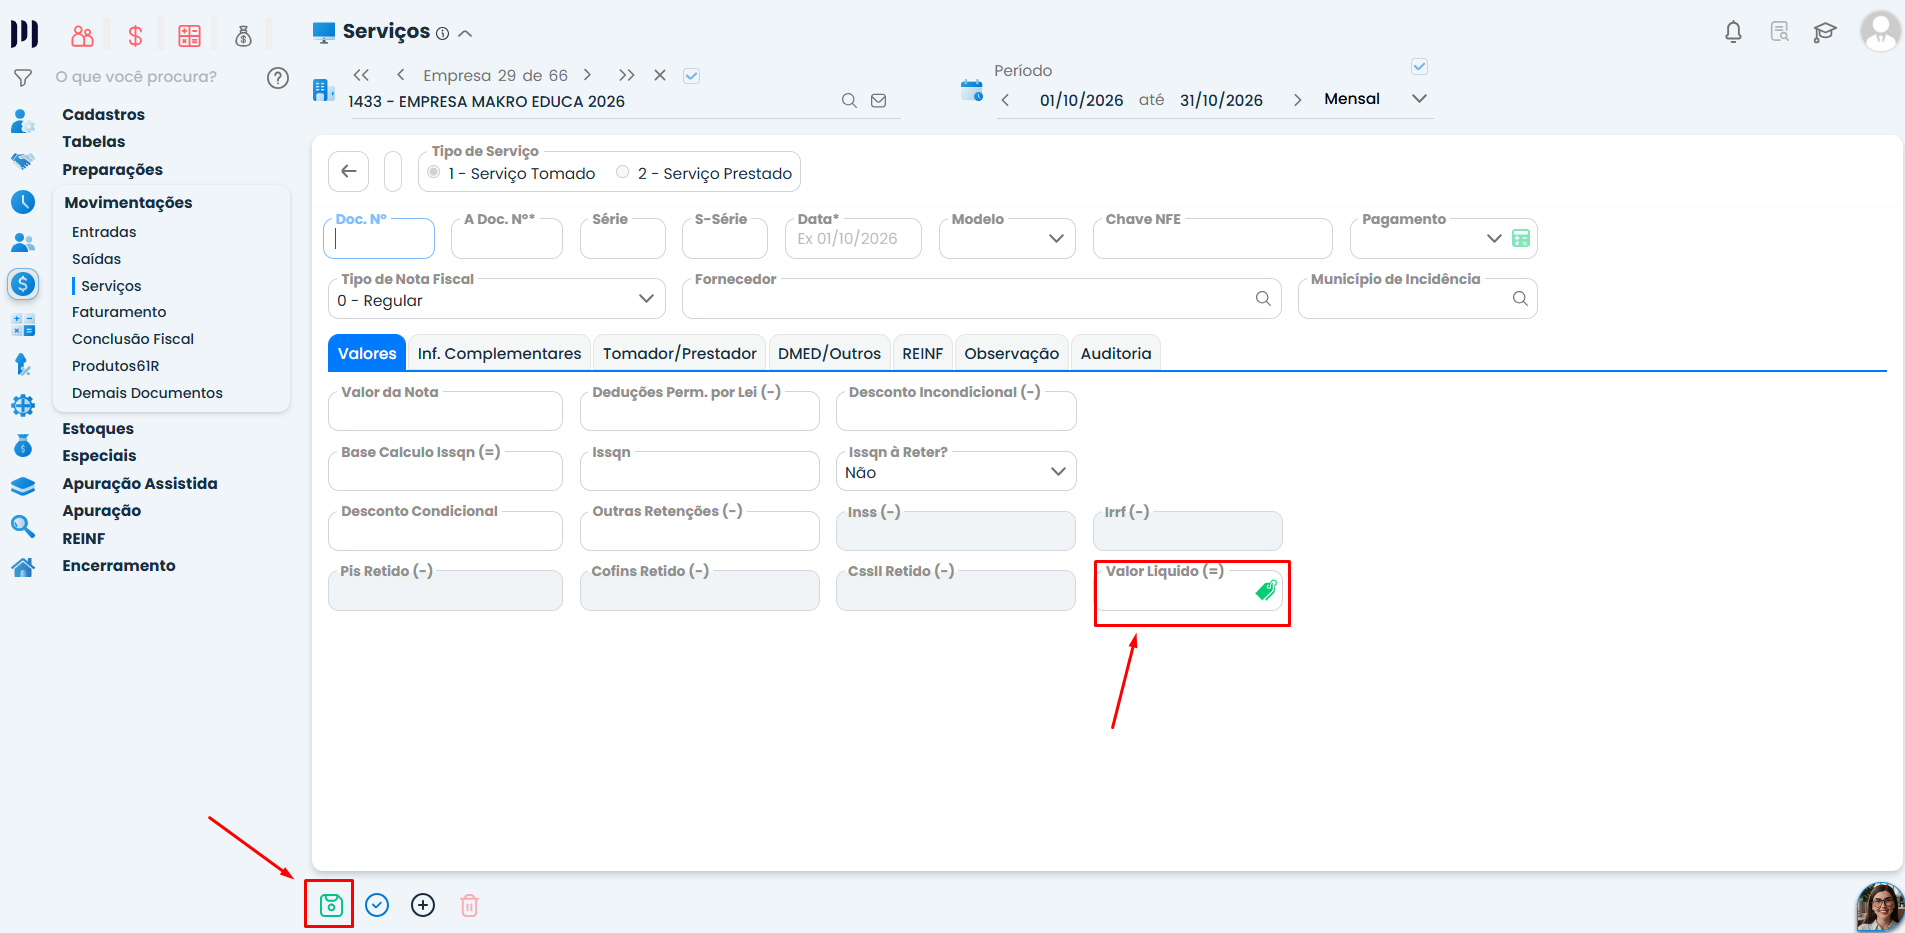Viewport: 1905px width, 933px height.
Task: Click the confirm checkmark circle icon
Action: point(377,905)
